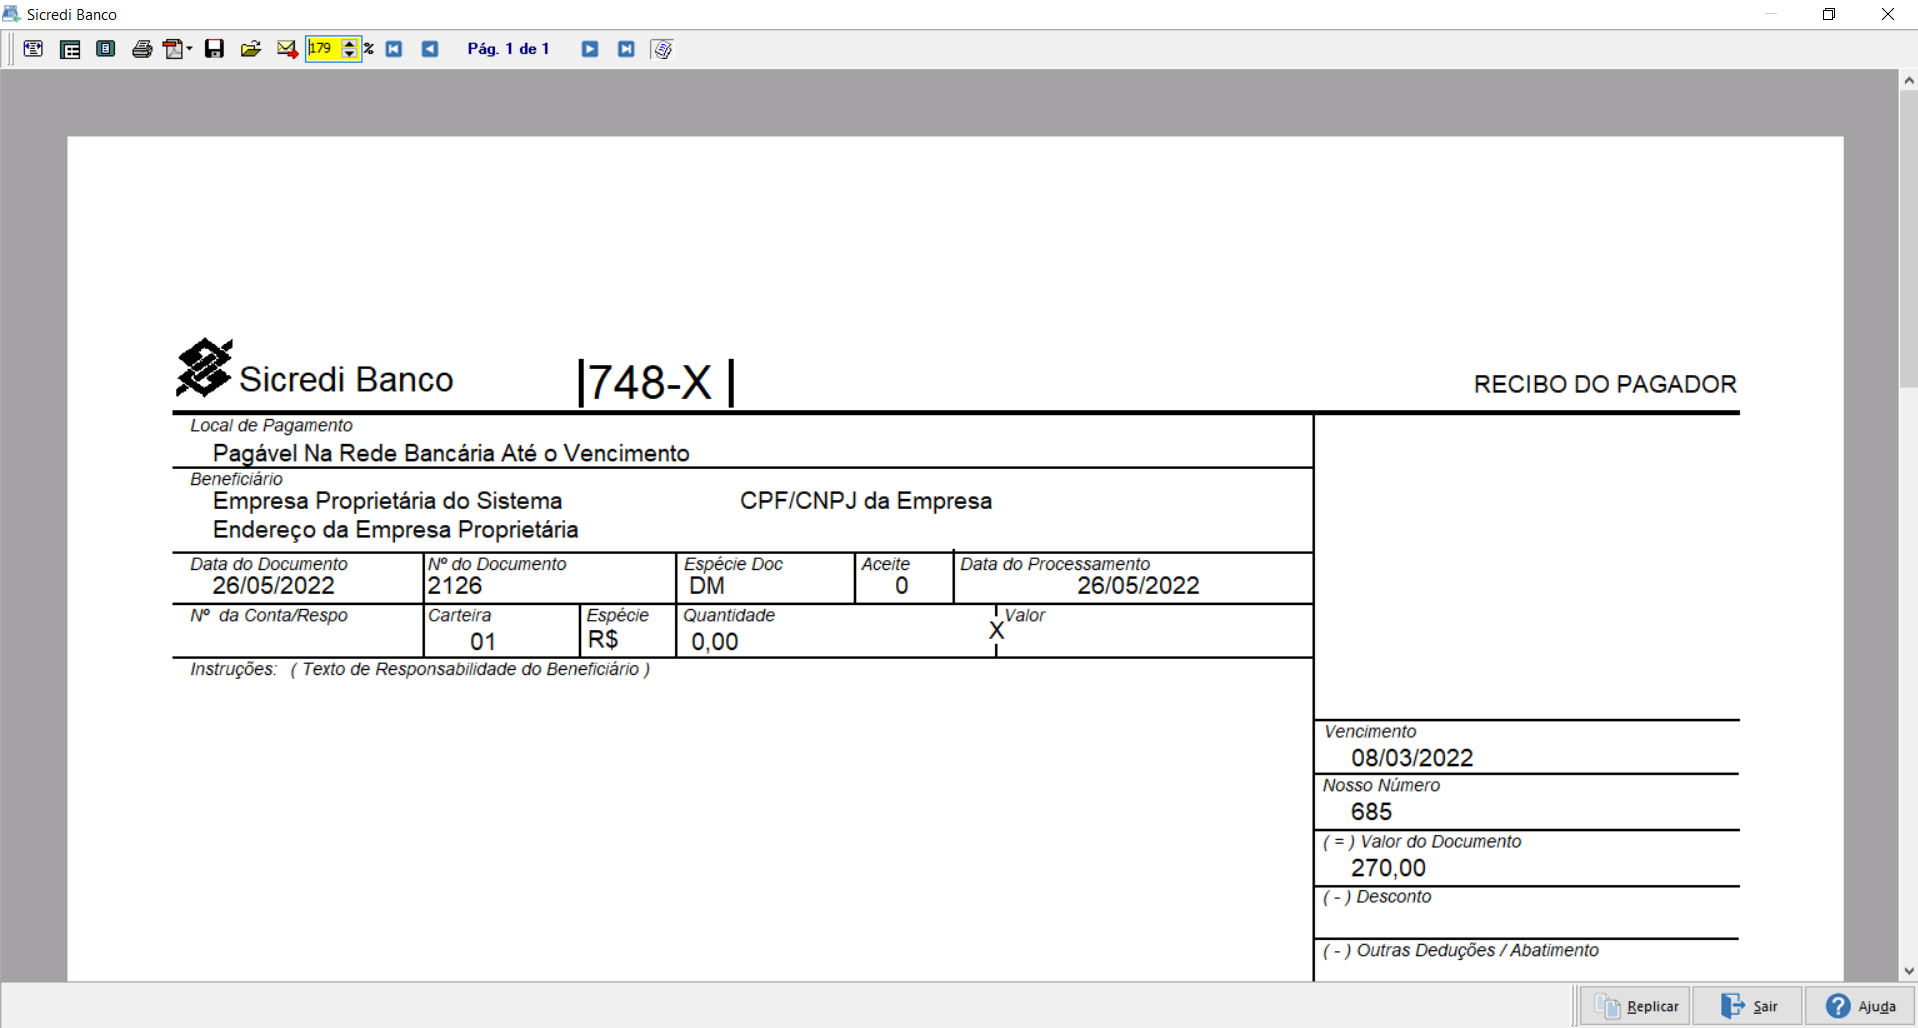Go to the last page
Viewport: 1918px width, 1028px height.
[x=626, y=49]
